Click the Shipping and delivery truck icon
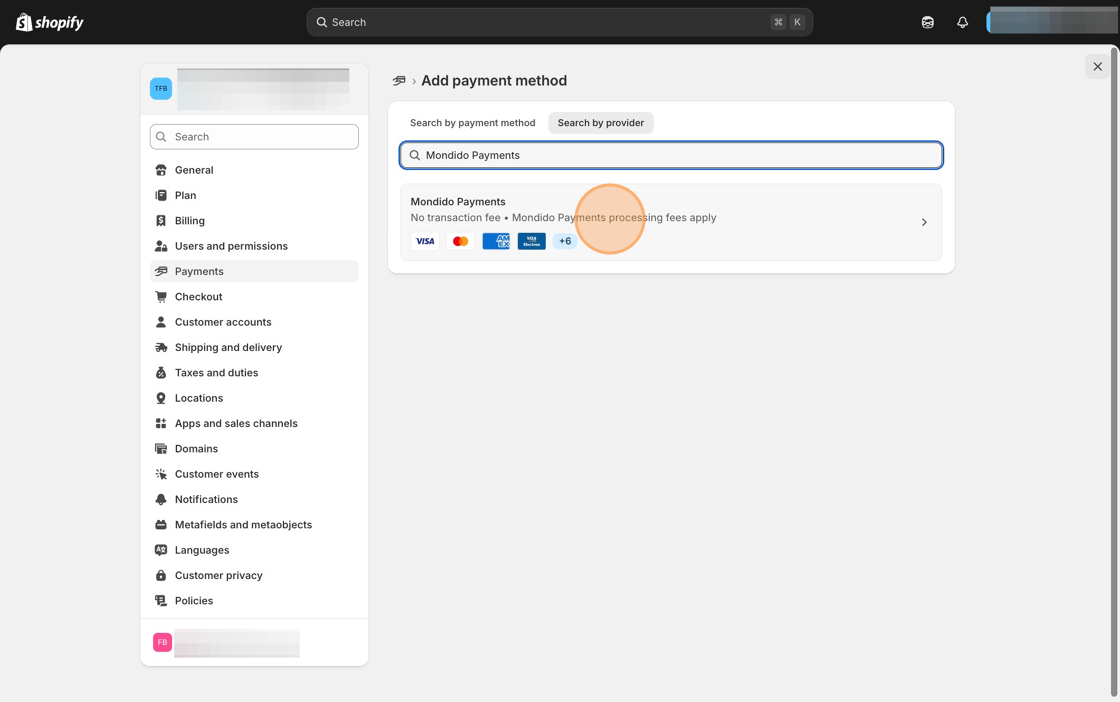This screenshot has height=702, width=1120. pyautogui.click(x=161, y=347)
